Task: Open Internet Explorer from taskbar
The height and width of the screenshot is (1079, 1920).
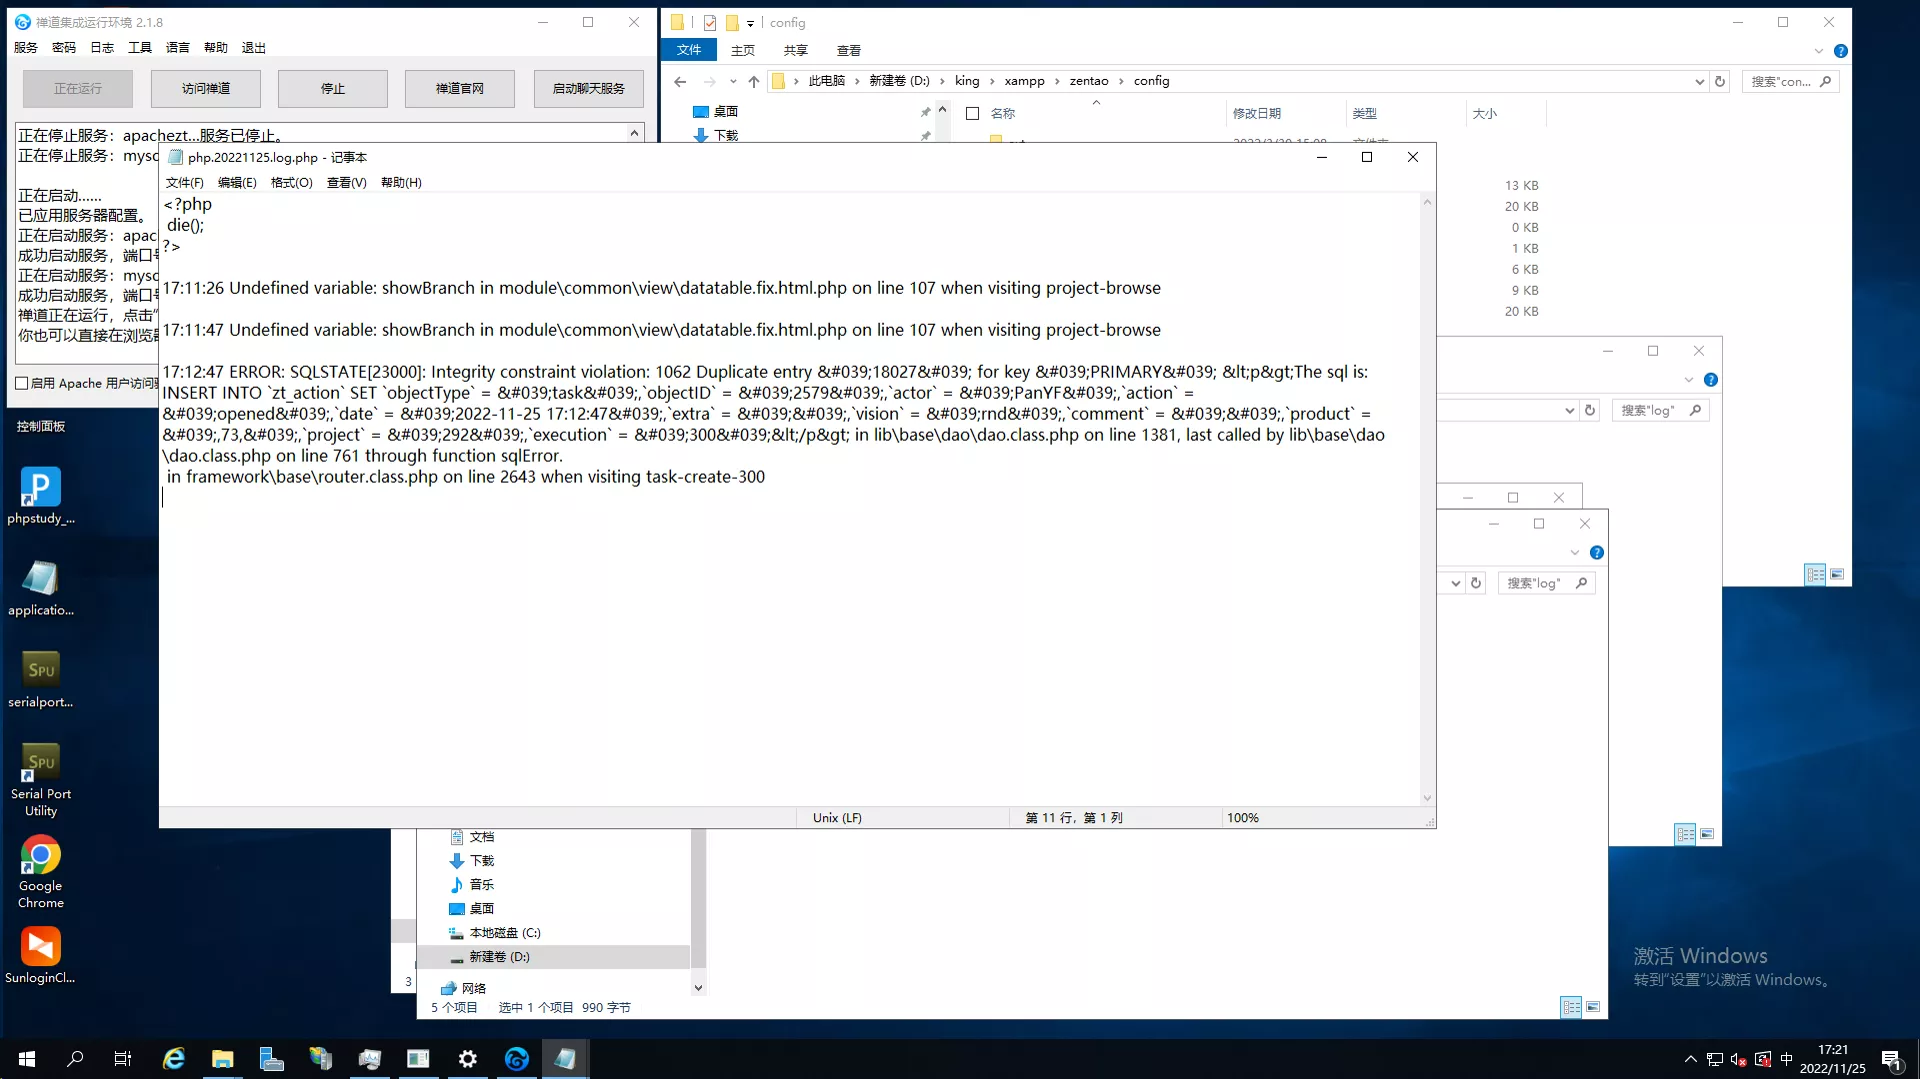Action: (x=173, y=1058)
